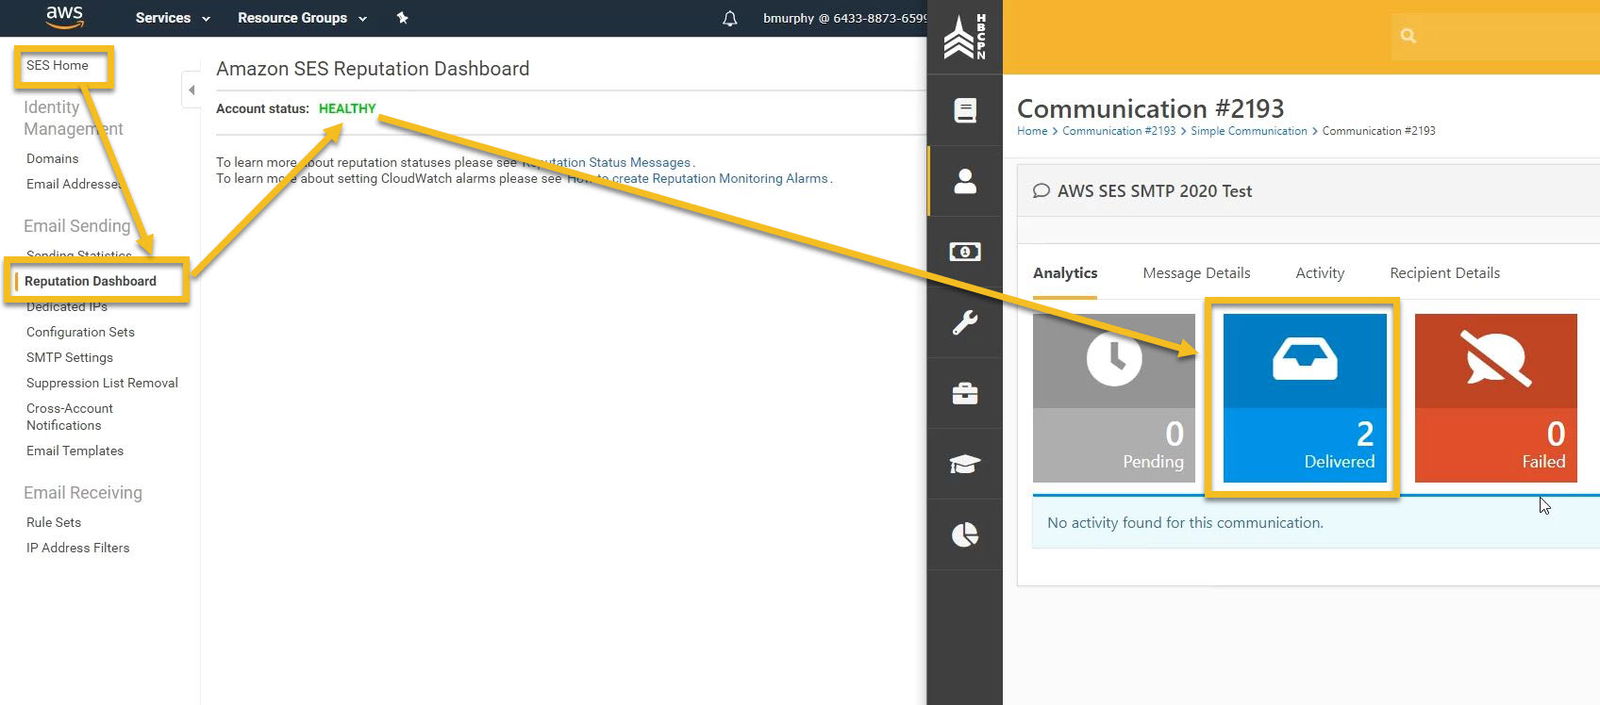Open SMTP Settings
The height and width of the screenshot is (705, 1600).
pyautogui.click(x=69, y=358)
